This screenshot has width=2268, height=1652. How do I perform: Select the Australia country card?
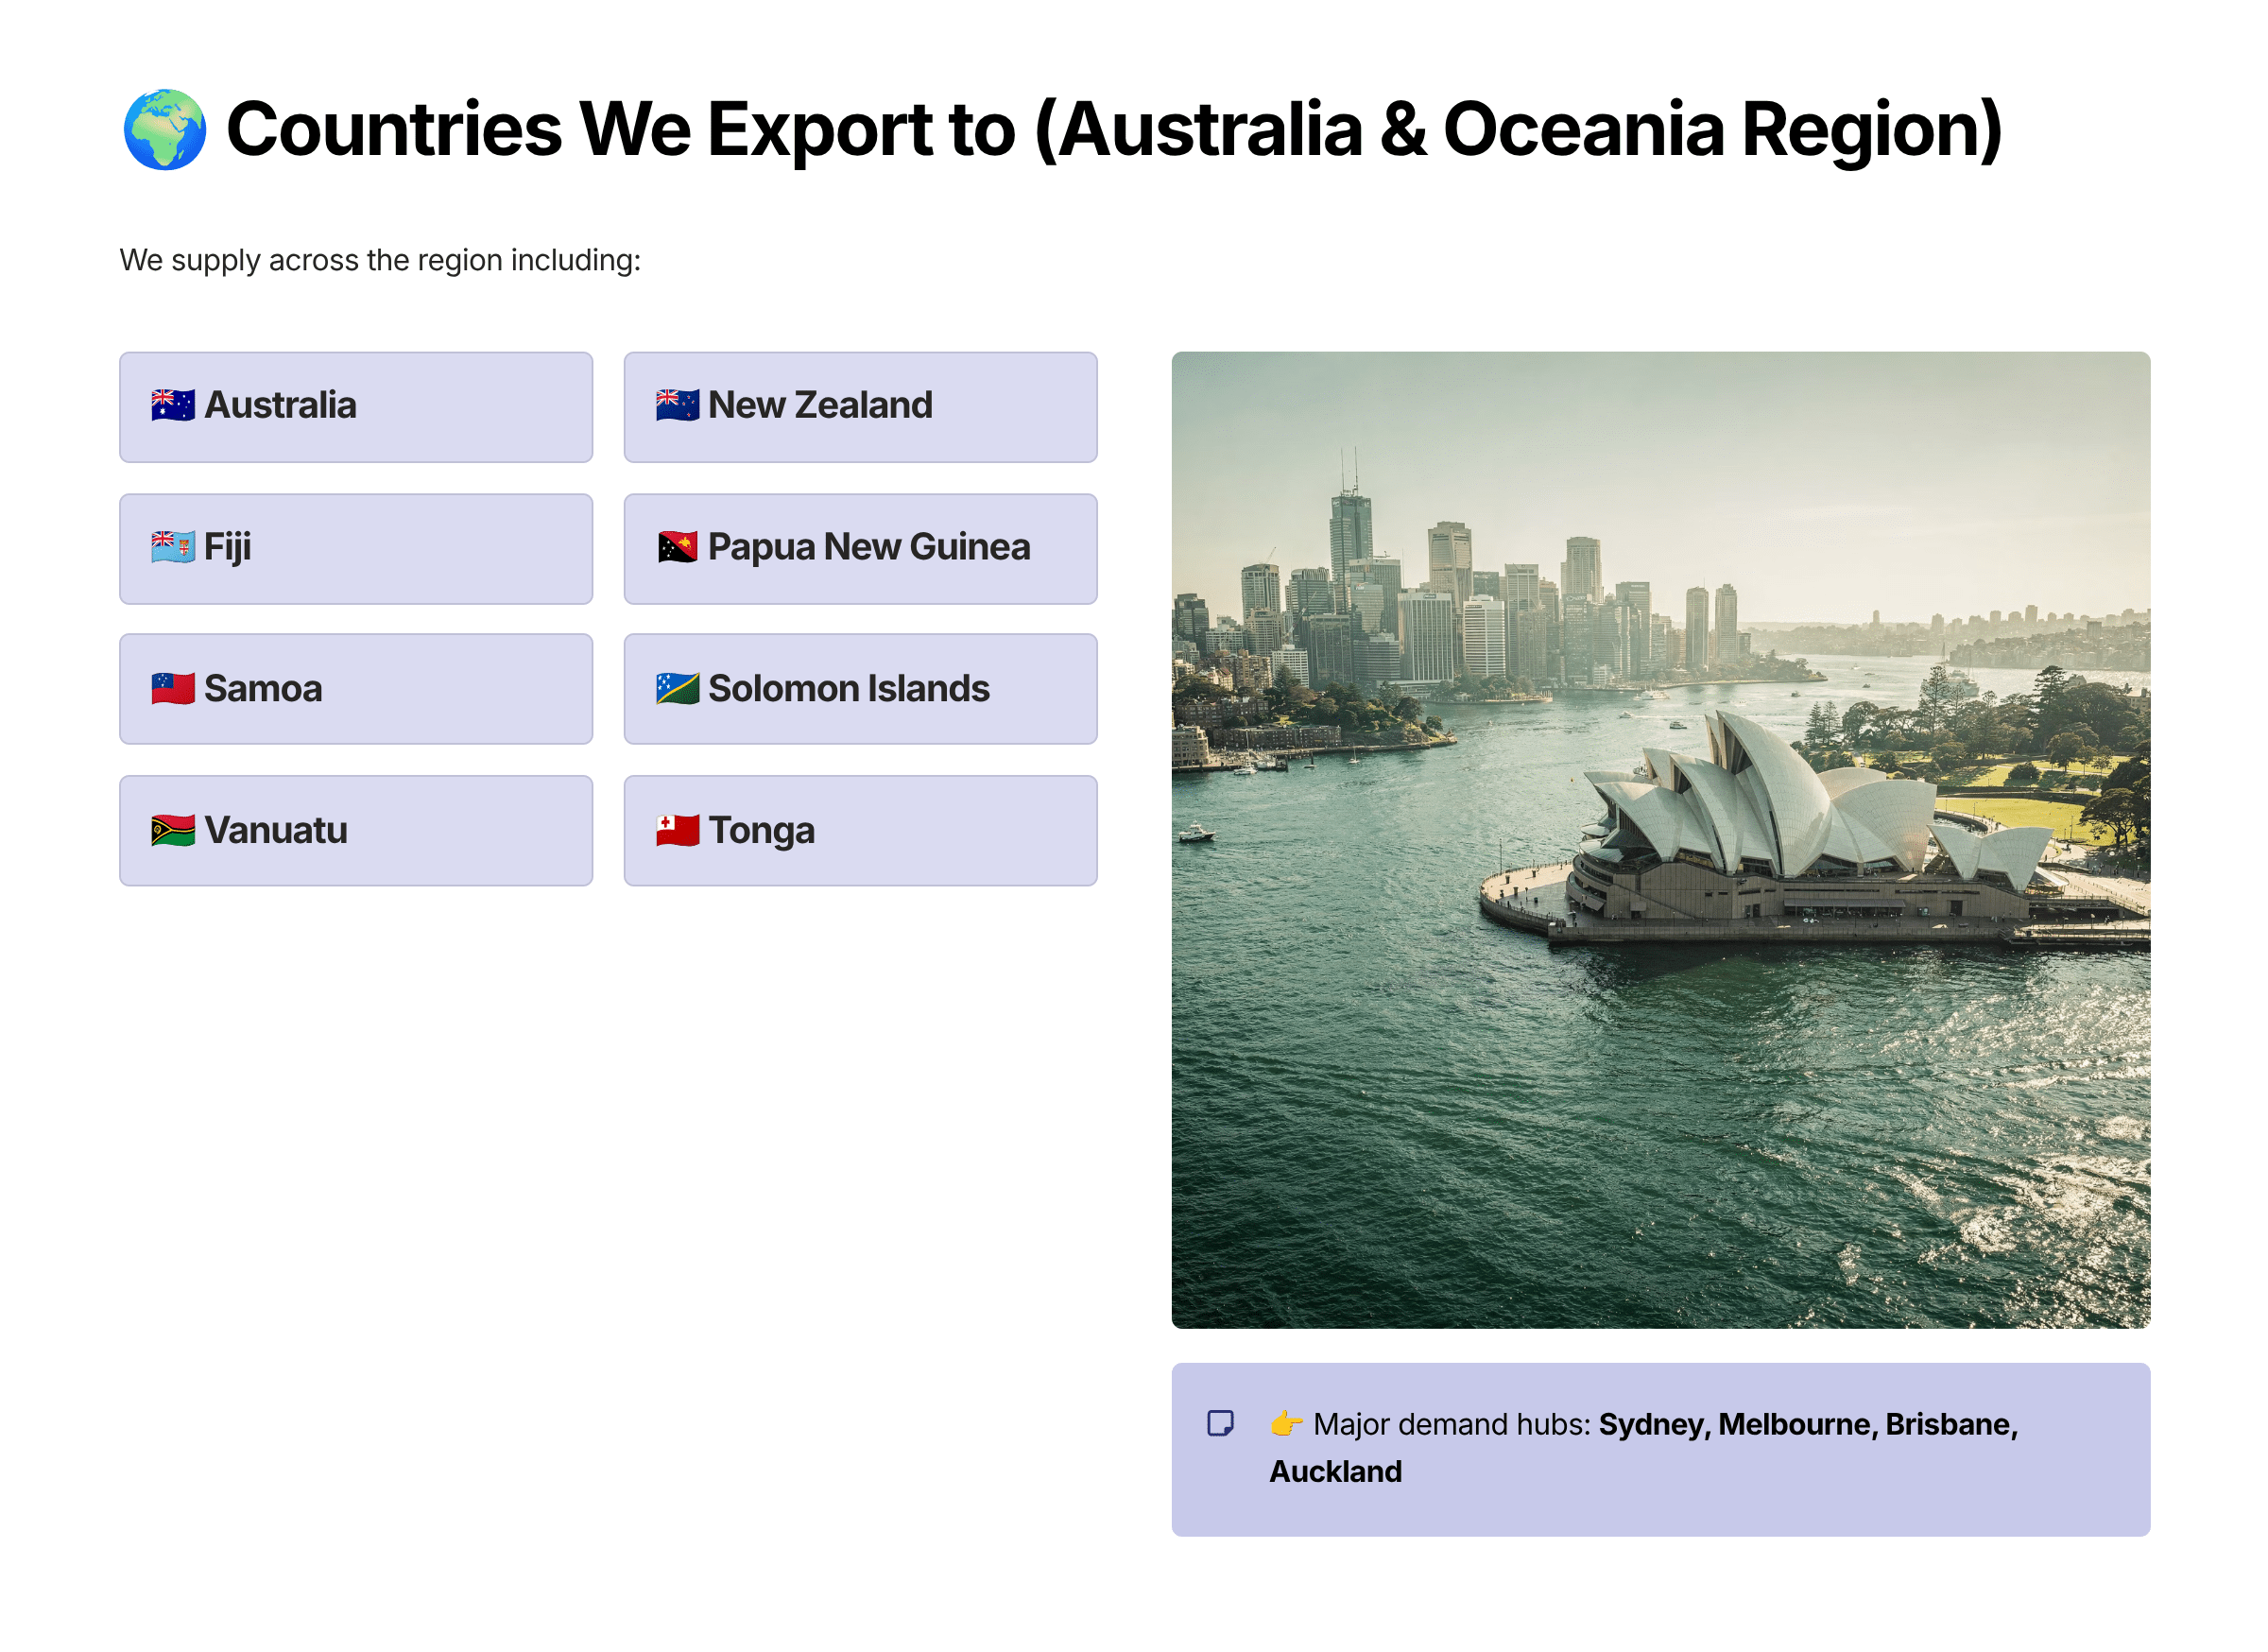[356, 406]
